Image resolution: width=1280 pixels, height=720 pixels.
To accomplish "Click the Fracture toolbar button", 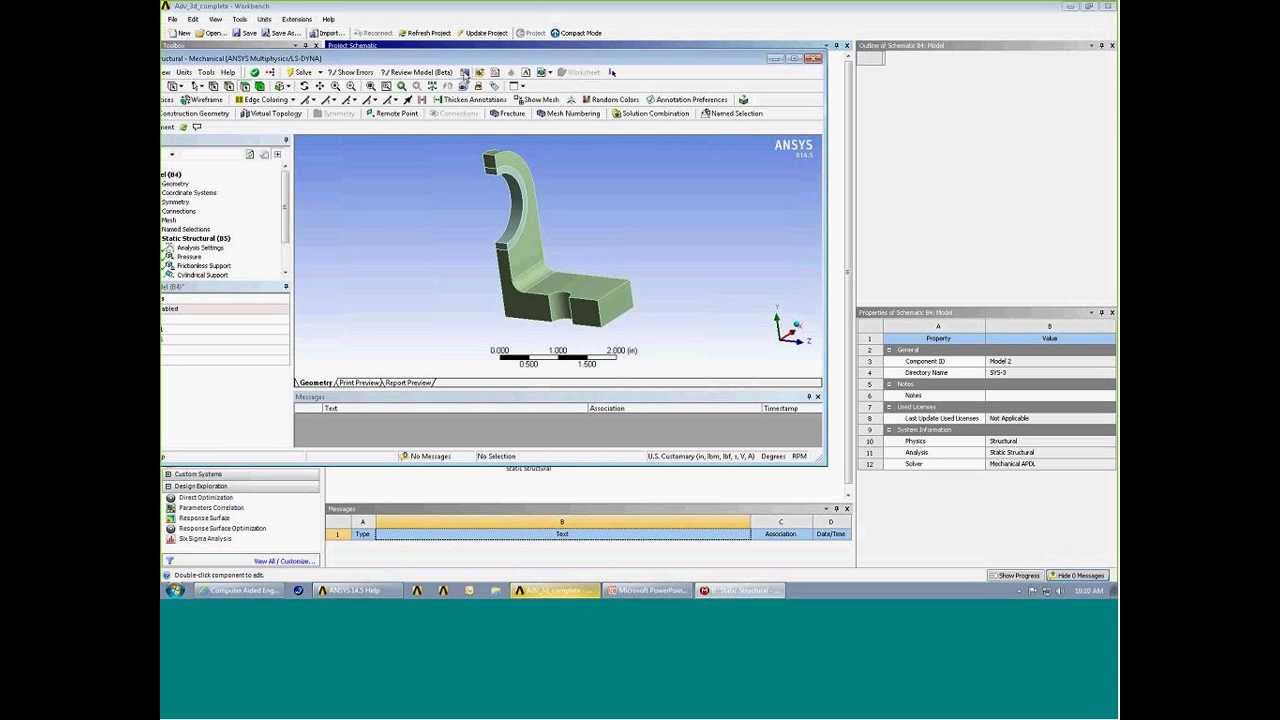I will click(x=507, y=114).
